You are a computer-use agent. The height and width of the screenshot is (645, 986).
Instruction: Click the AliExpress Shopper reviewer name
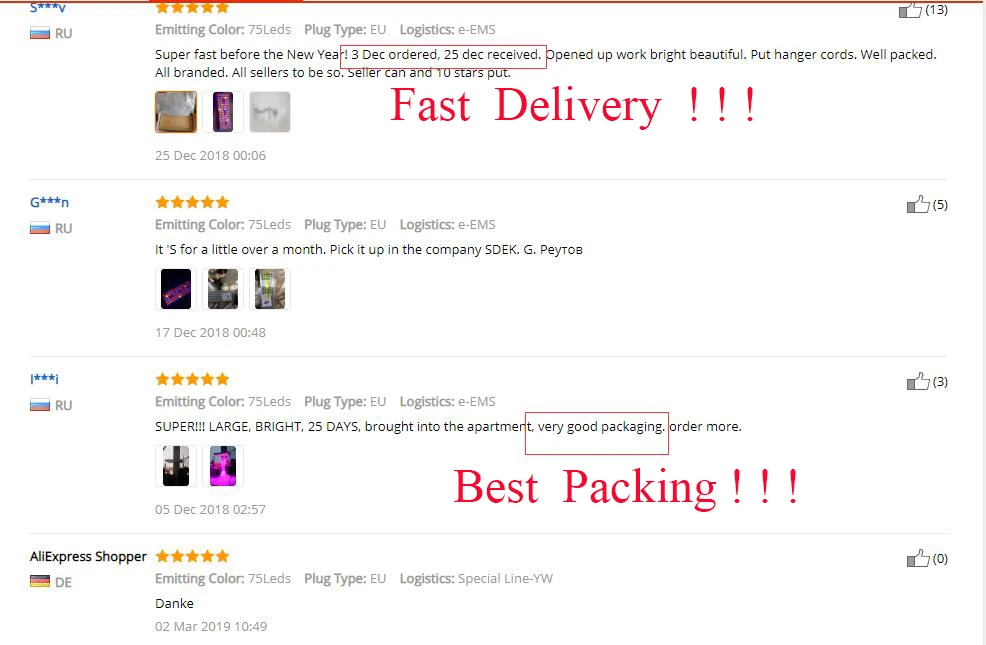tap(88, 556)
